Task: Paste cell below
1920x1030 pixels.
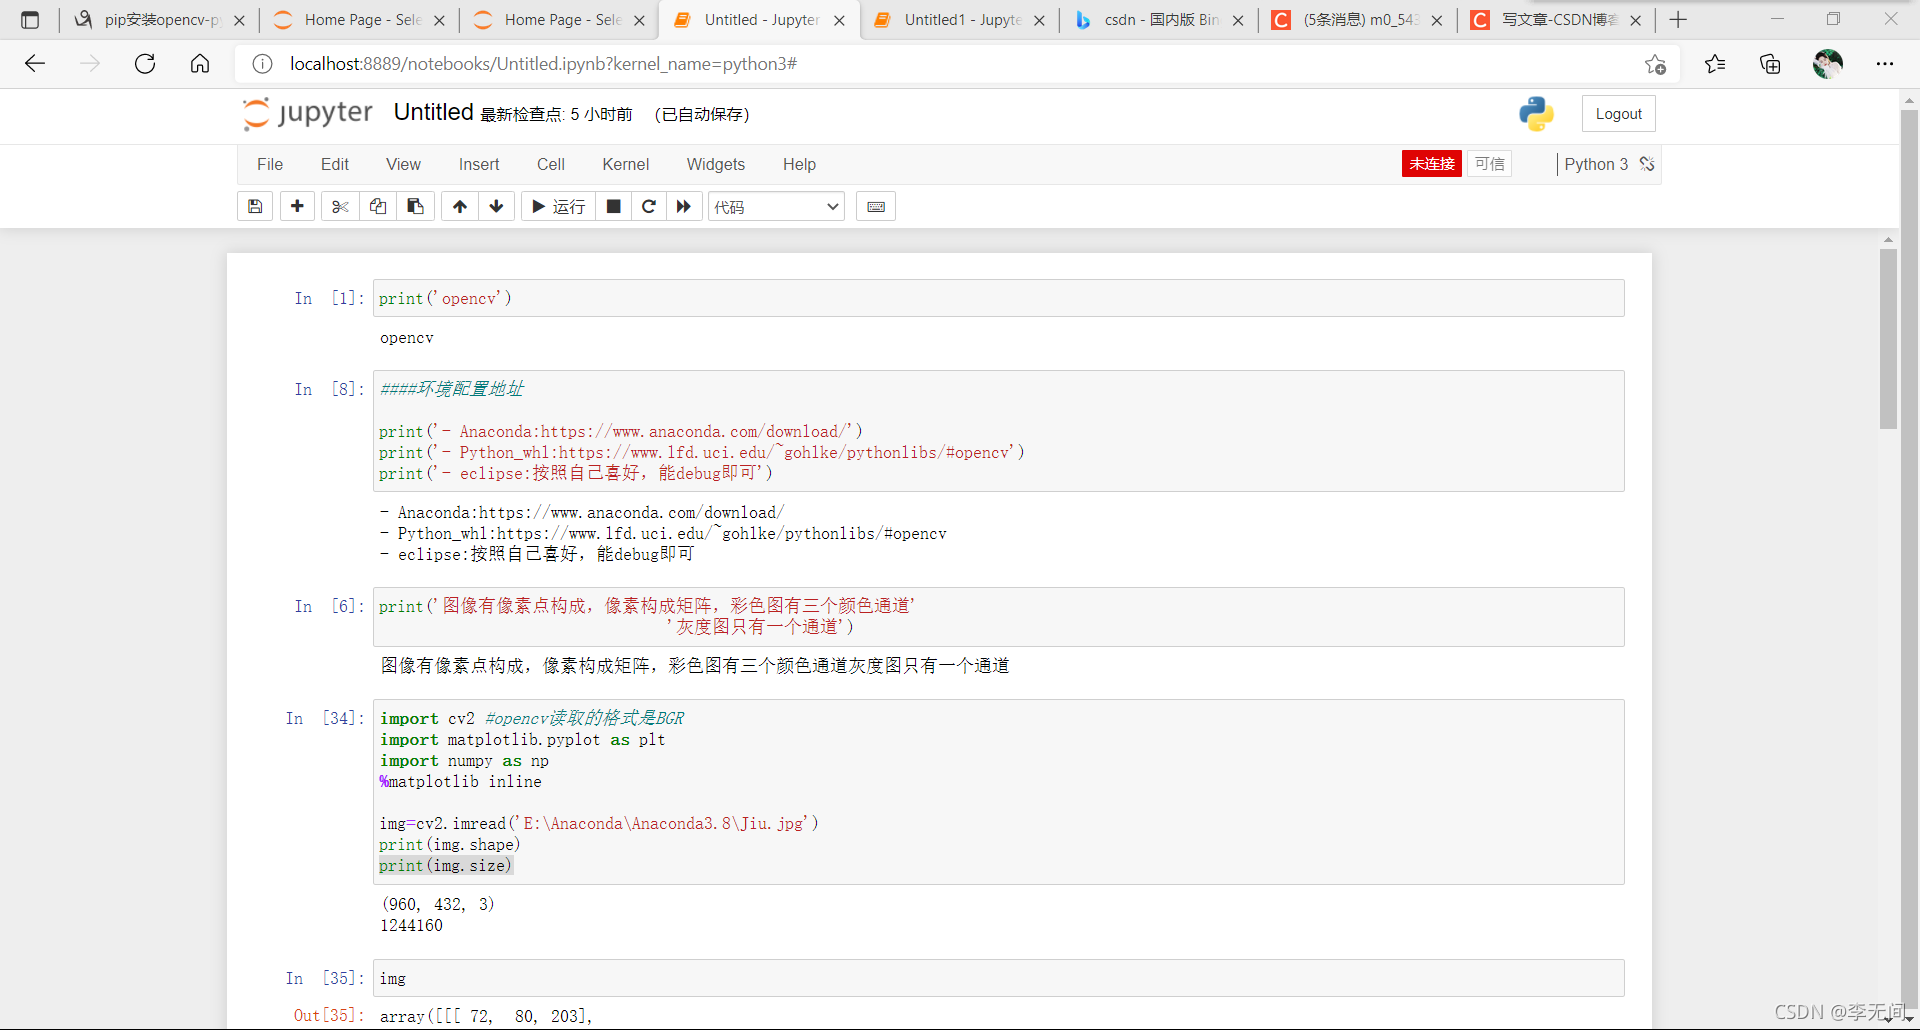Action: (415, 206)
